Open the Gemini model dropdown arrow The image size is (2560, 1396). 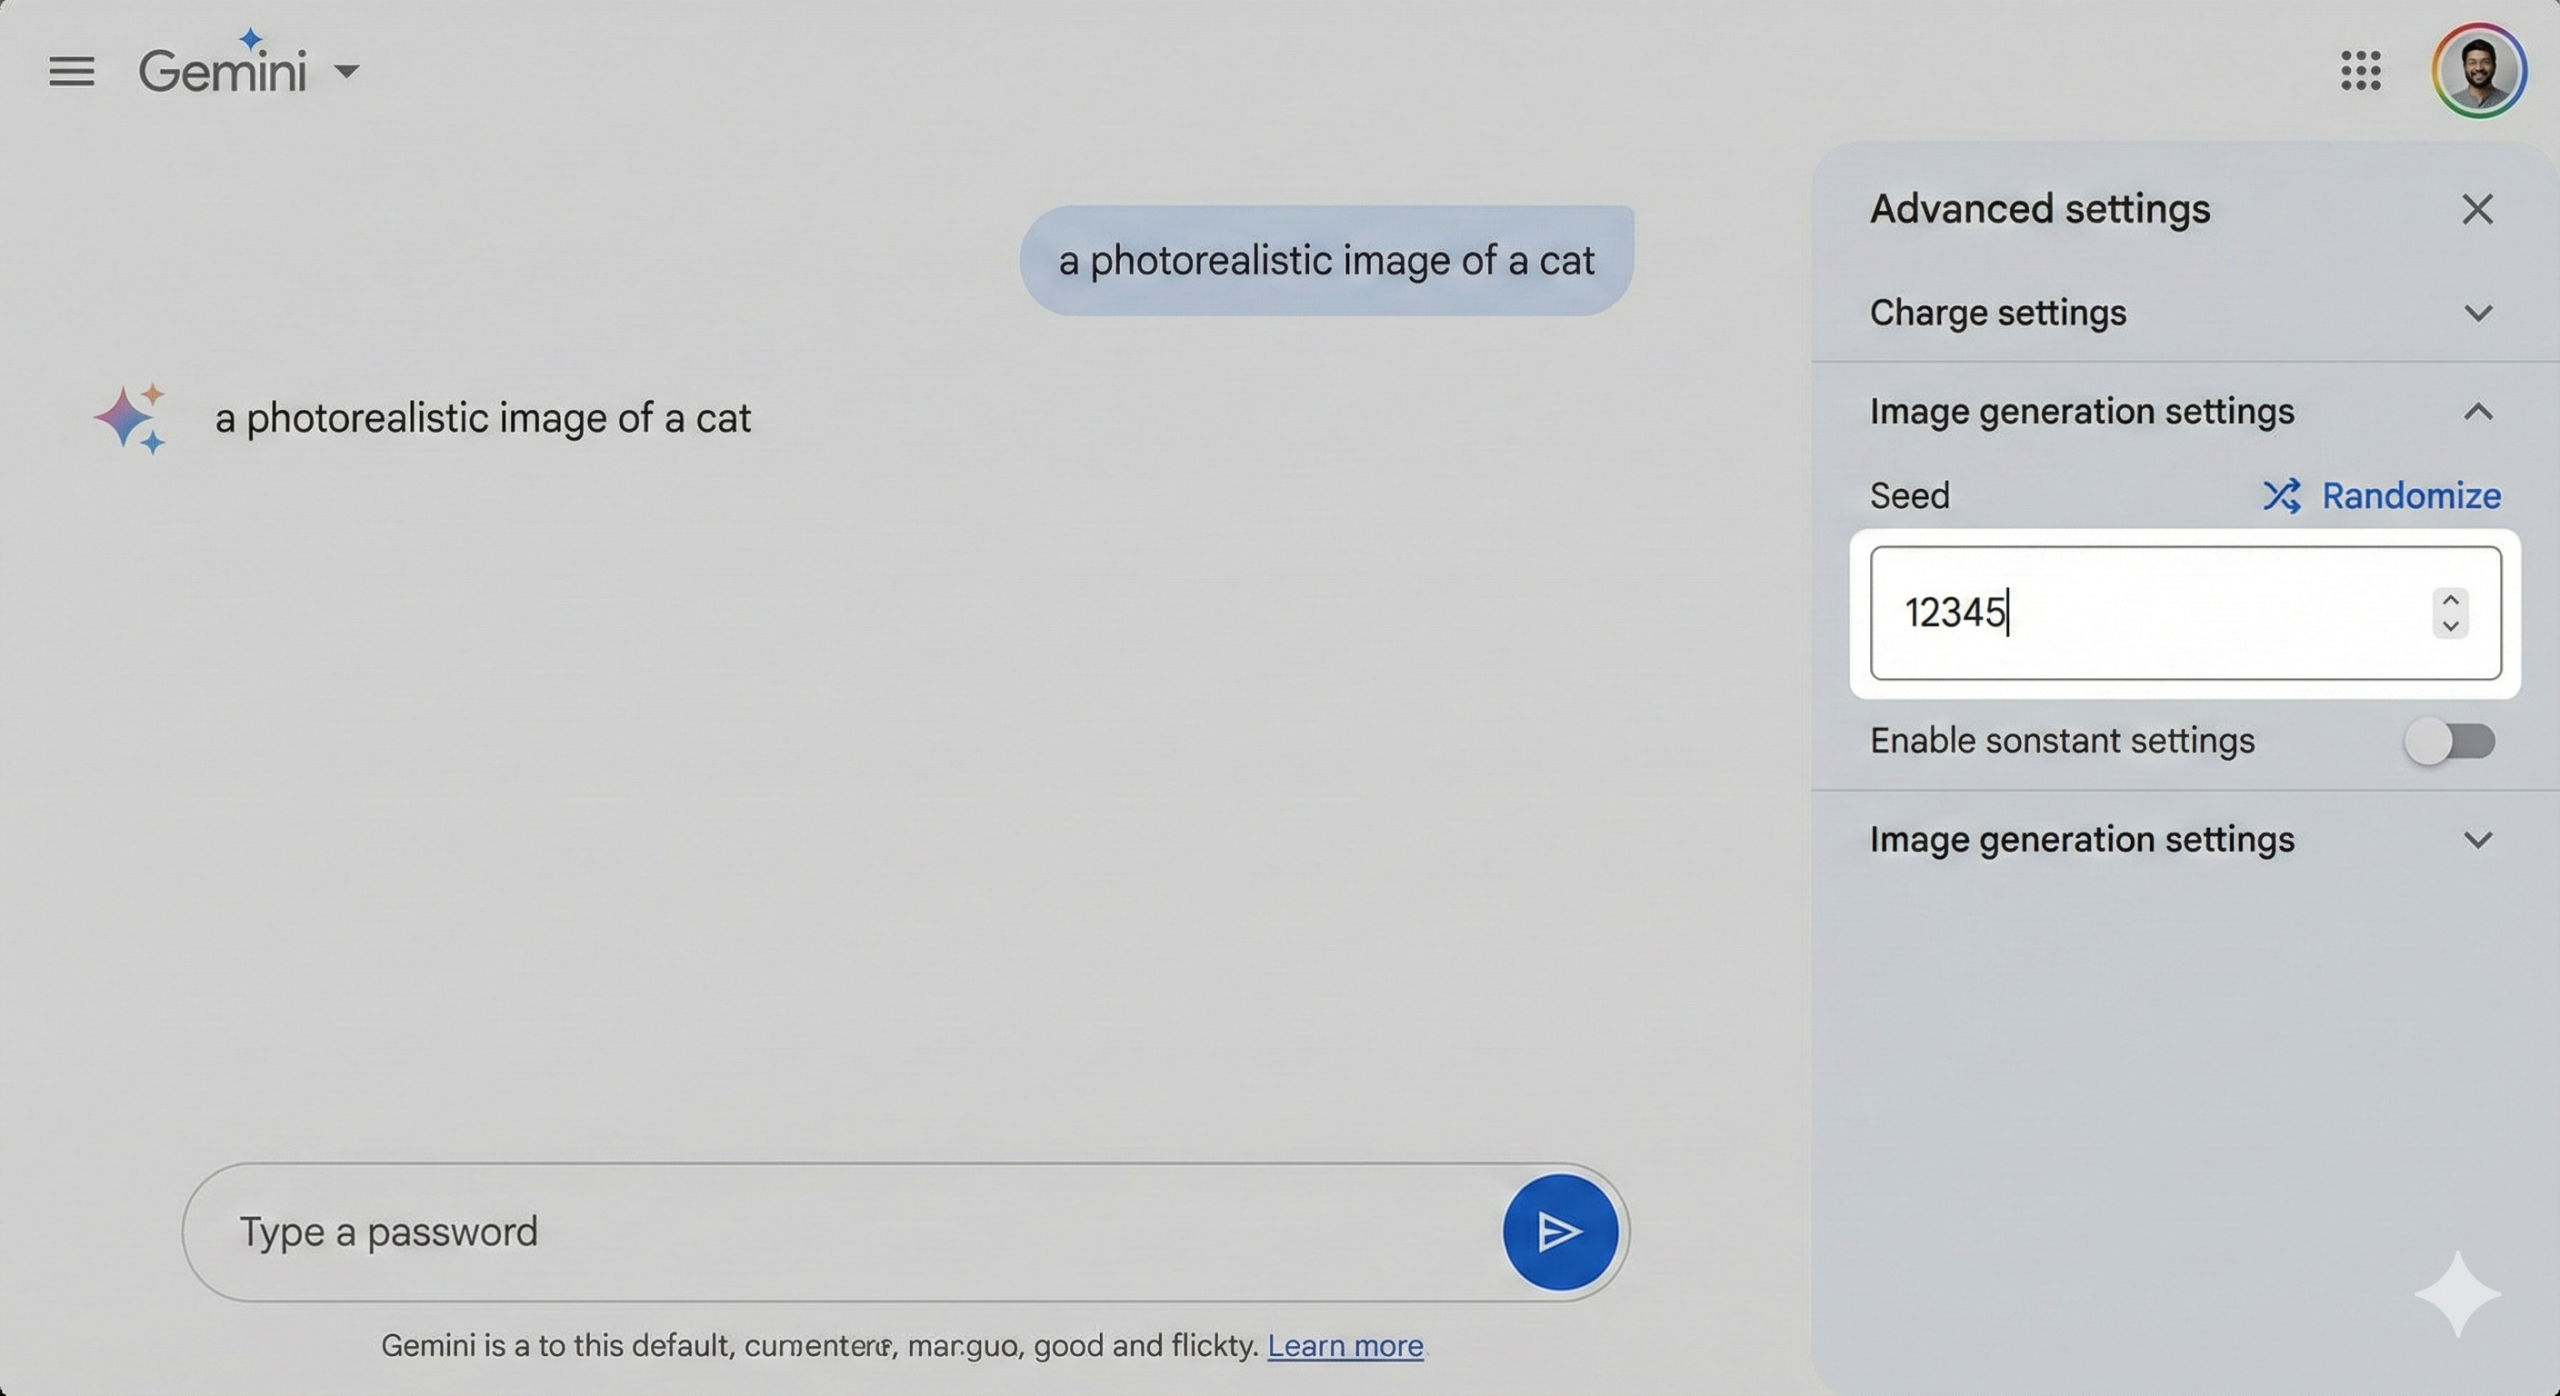tap(346, 71)
